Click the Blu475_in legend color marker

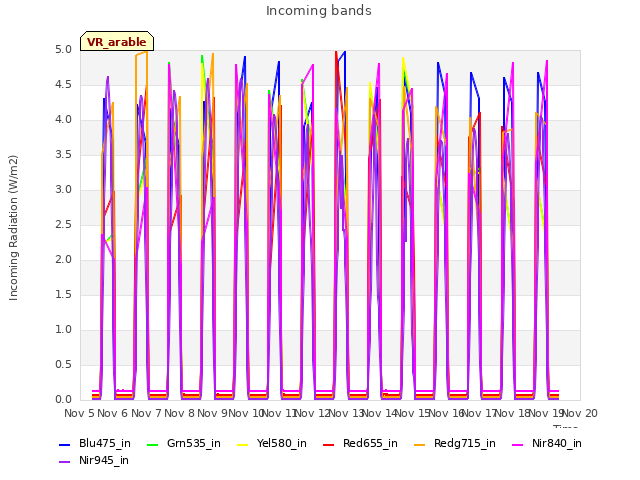65,444
